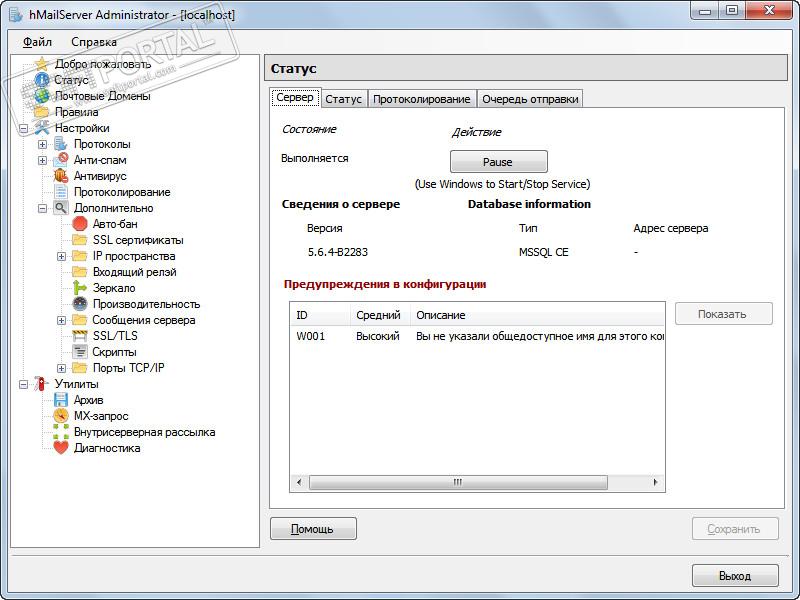Open the Очередь отправки tab
Image resolution: width=800 pixels, height=600 pixels.
(530, 98)
